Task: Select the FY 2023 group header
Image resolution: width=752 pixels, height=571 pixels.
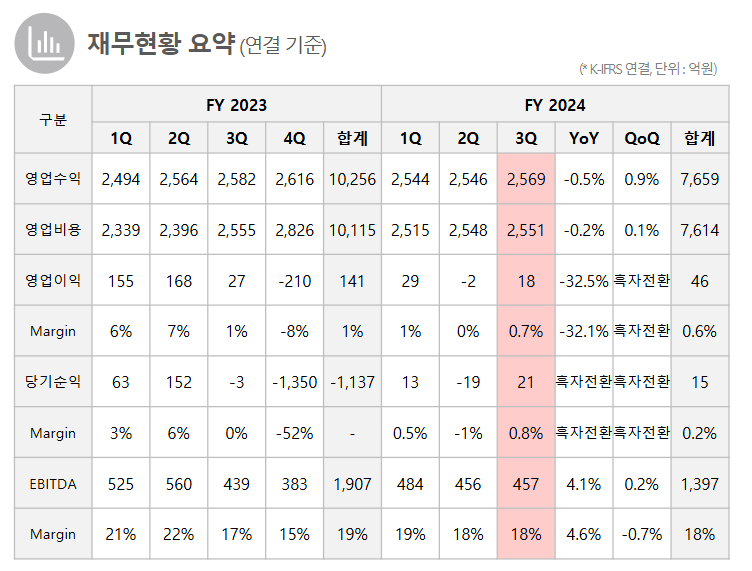Action: pyautogui.click(x=236, y=104)
